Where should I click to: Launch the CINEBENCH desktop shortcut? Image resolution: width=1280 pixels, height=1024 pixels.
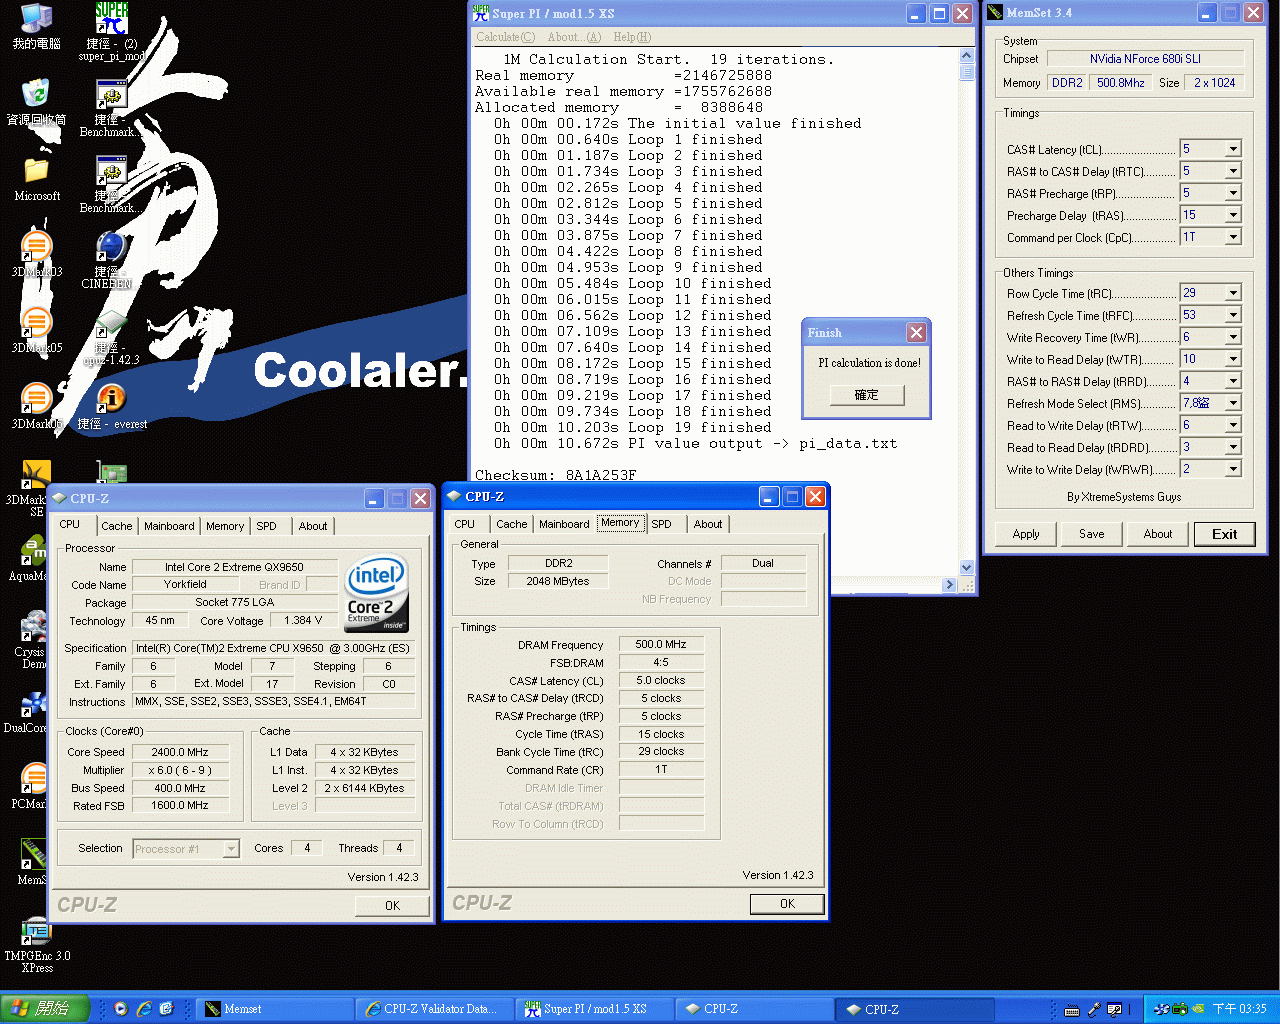point(110,260)
